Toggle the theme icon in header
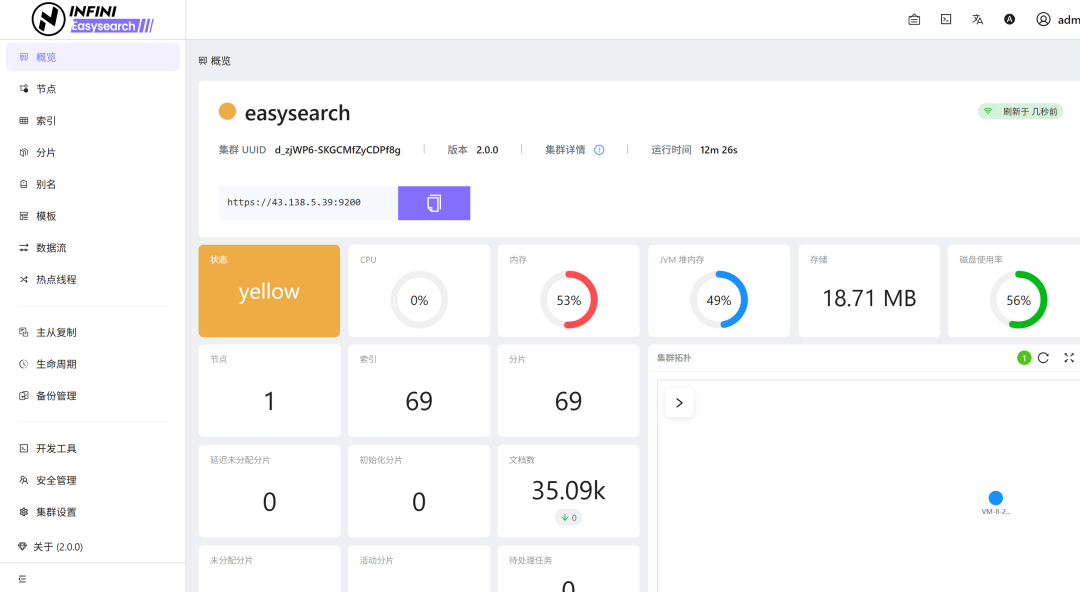 tap(1009, 19)
